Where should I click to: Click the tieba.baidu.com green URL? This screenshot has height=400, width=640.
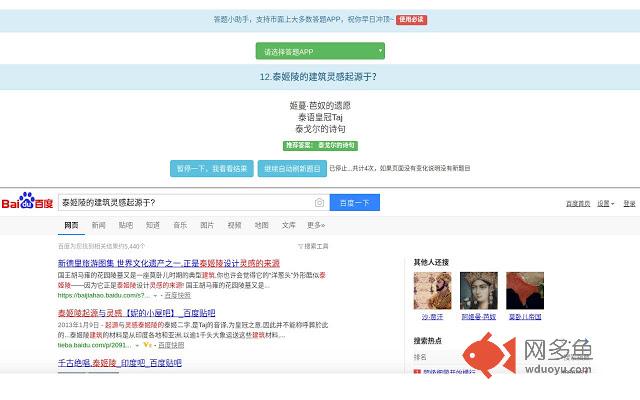[x=94, y=345]
